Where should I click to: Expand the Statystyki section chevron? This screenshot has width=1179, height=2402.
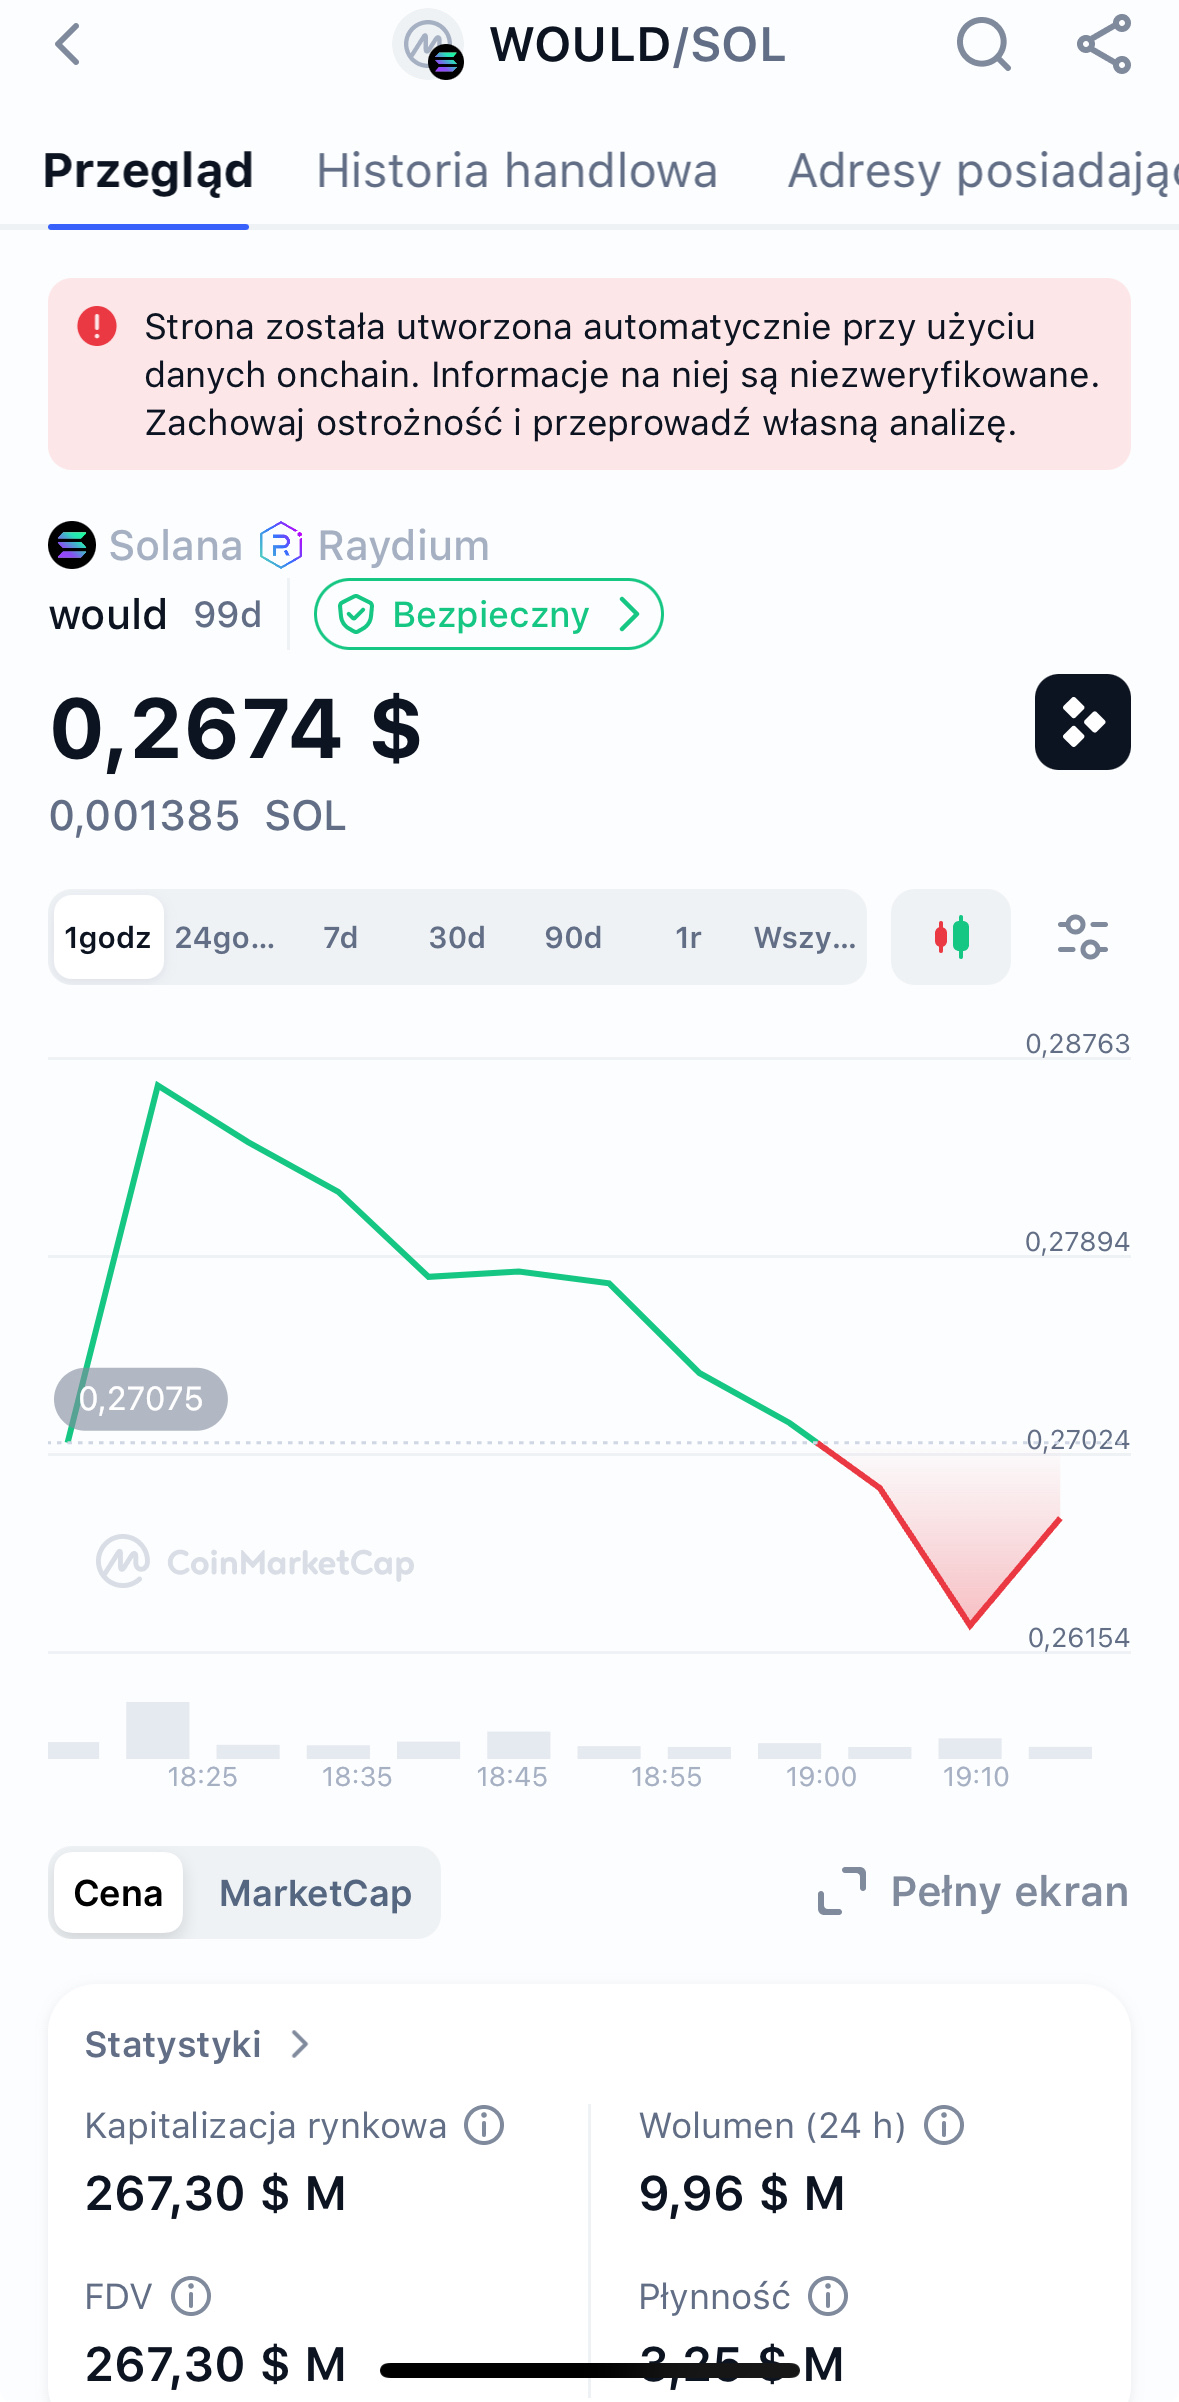coord(299,2045)
